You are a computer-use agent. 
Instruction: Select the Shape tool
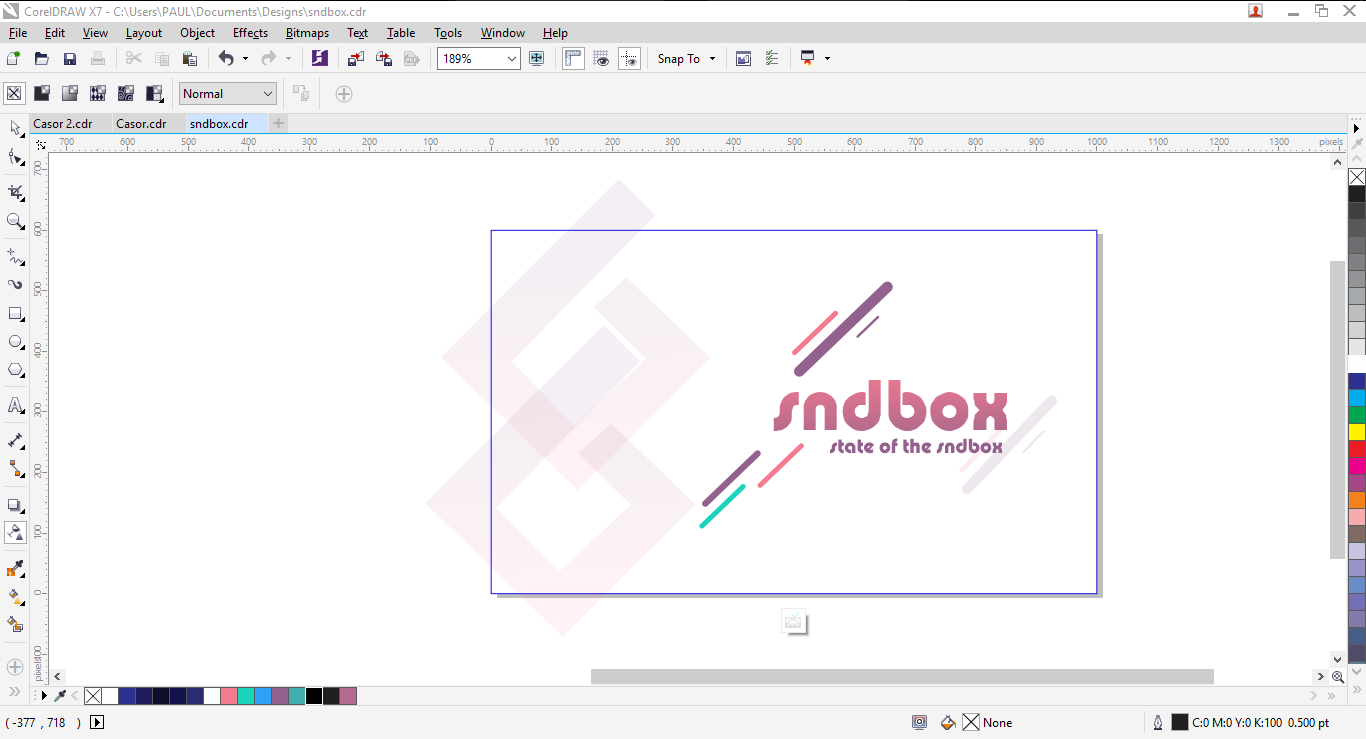[x=15, y=157]
